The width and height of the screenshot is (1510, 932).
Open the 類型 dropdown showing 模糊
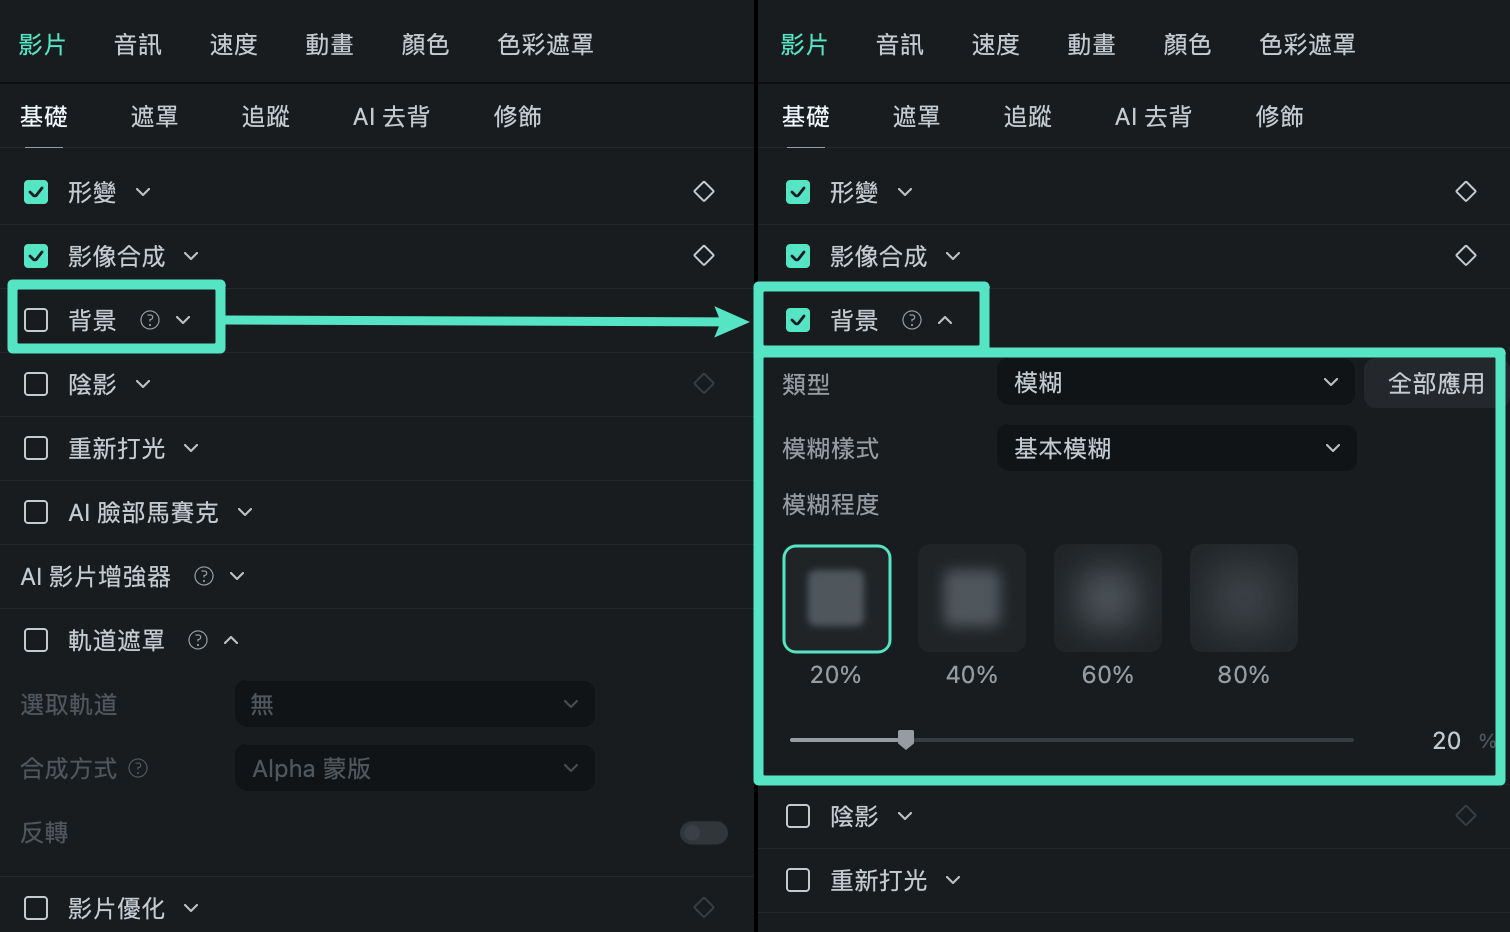pyautogui.click(x=1176, y=383)
